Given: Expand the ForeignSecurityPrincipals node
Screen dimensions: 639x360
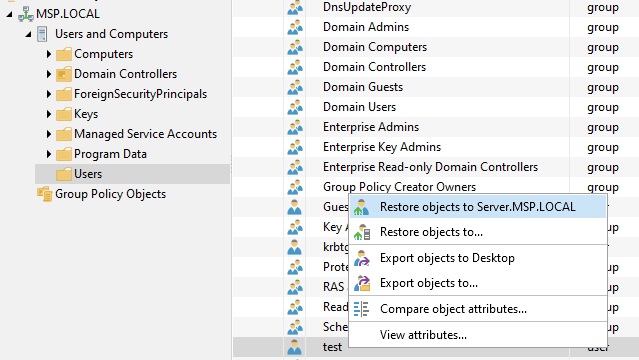Looking at the screenshot, I should [x=48, y=94].
